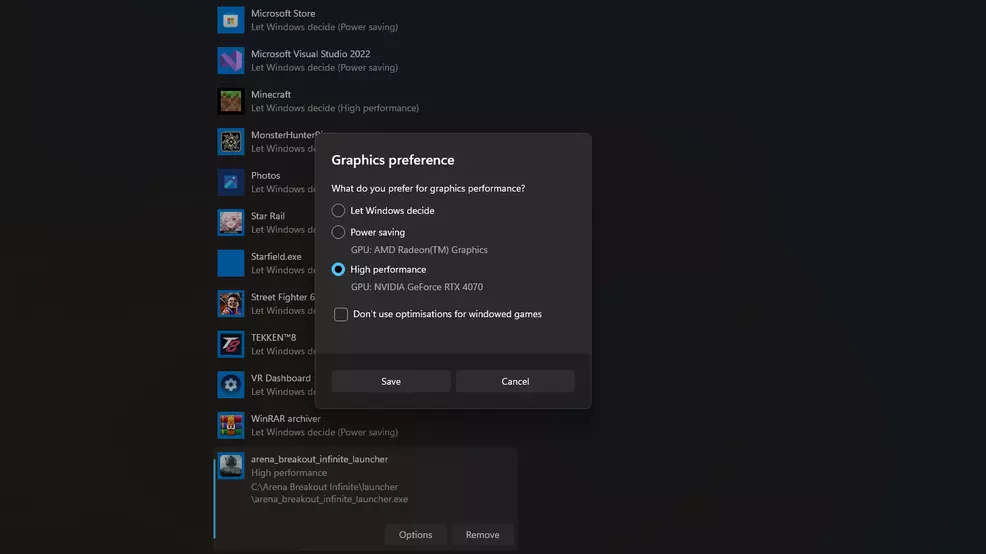The height and width of the screenshot is (554, 986).
Task: Click the arena_breakout_infinite_launcher icon
Action: (231, 466)
